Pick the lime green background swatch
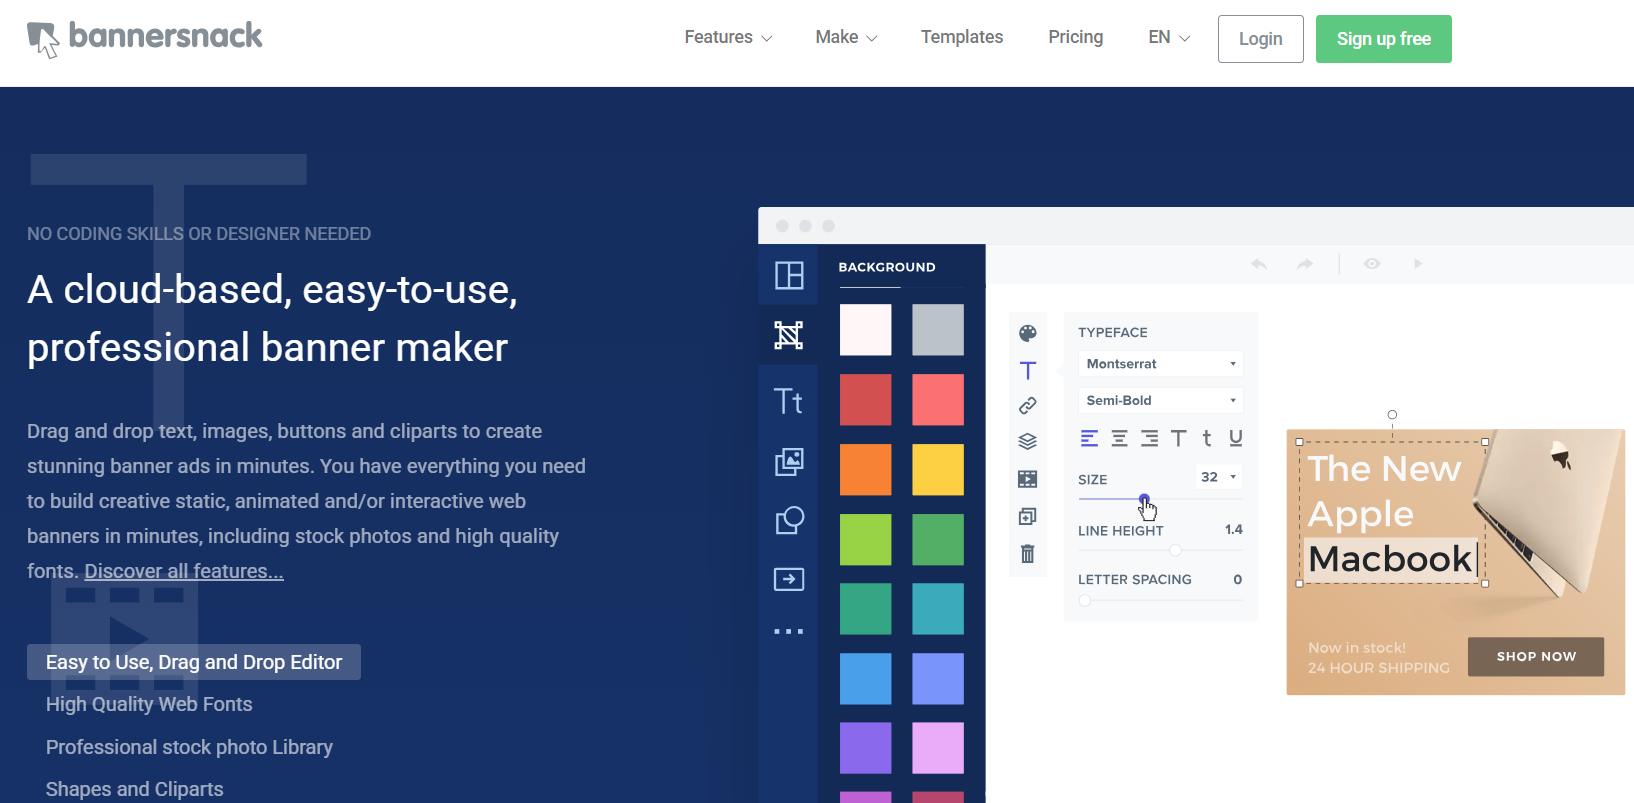The width and height of the screenshot is (1634, 803). point(865,539)
